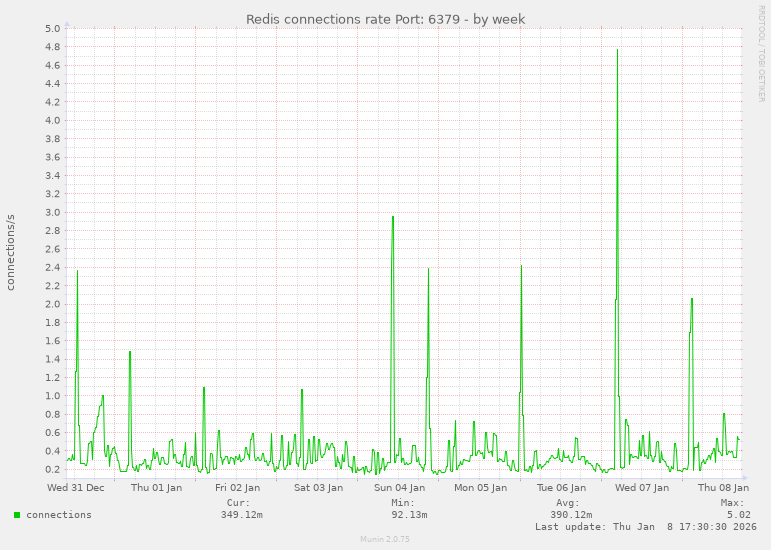
Task: Select the 'connections' legend label
Action: pos(59,515)
